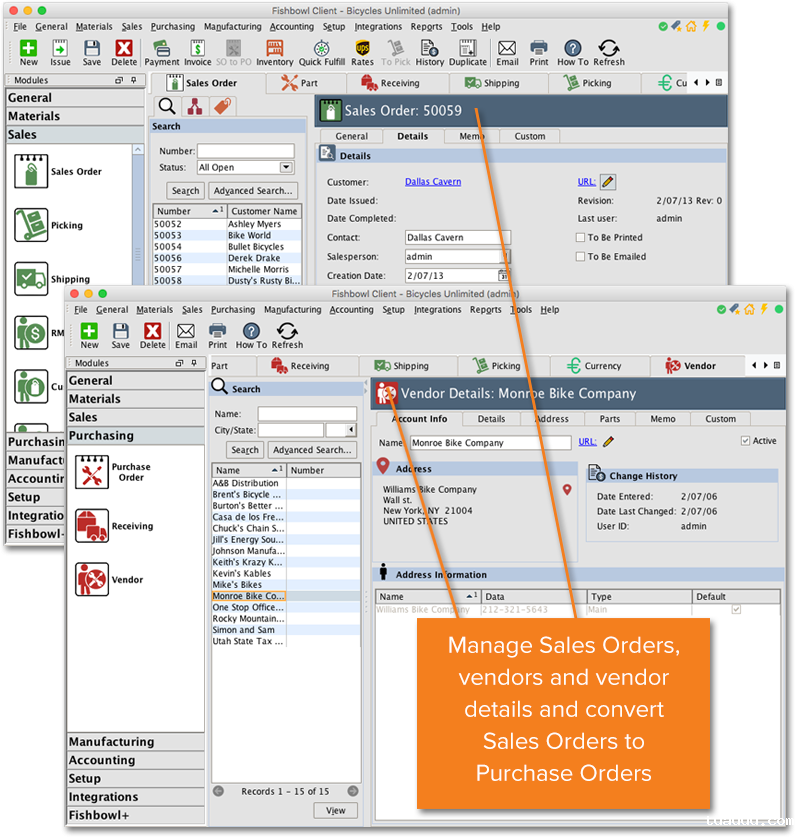Open the Dallas Cavern customer link
The width and height of the screenshot is (795, 837).
[x=433, y=182]
